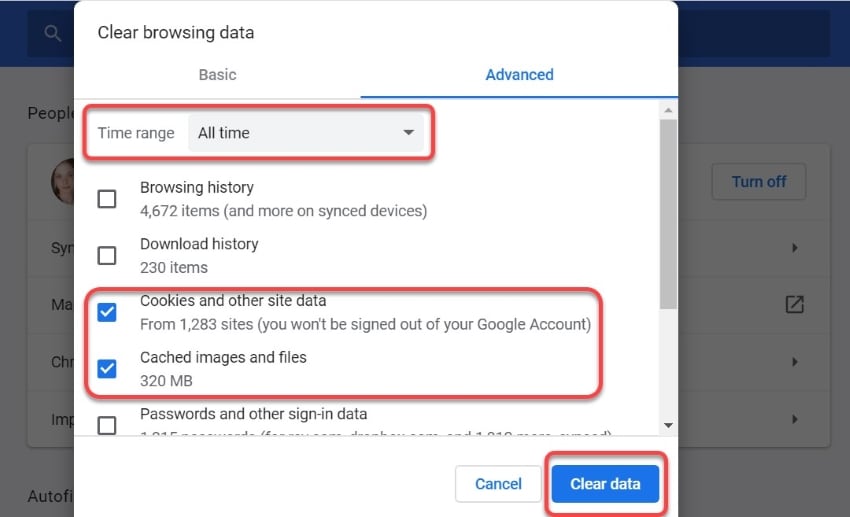Click the scrollbar up arrow
Viewport: 850px width, 517px height.
tap(668, 110)
